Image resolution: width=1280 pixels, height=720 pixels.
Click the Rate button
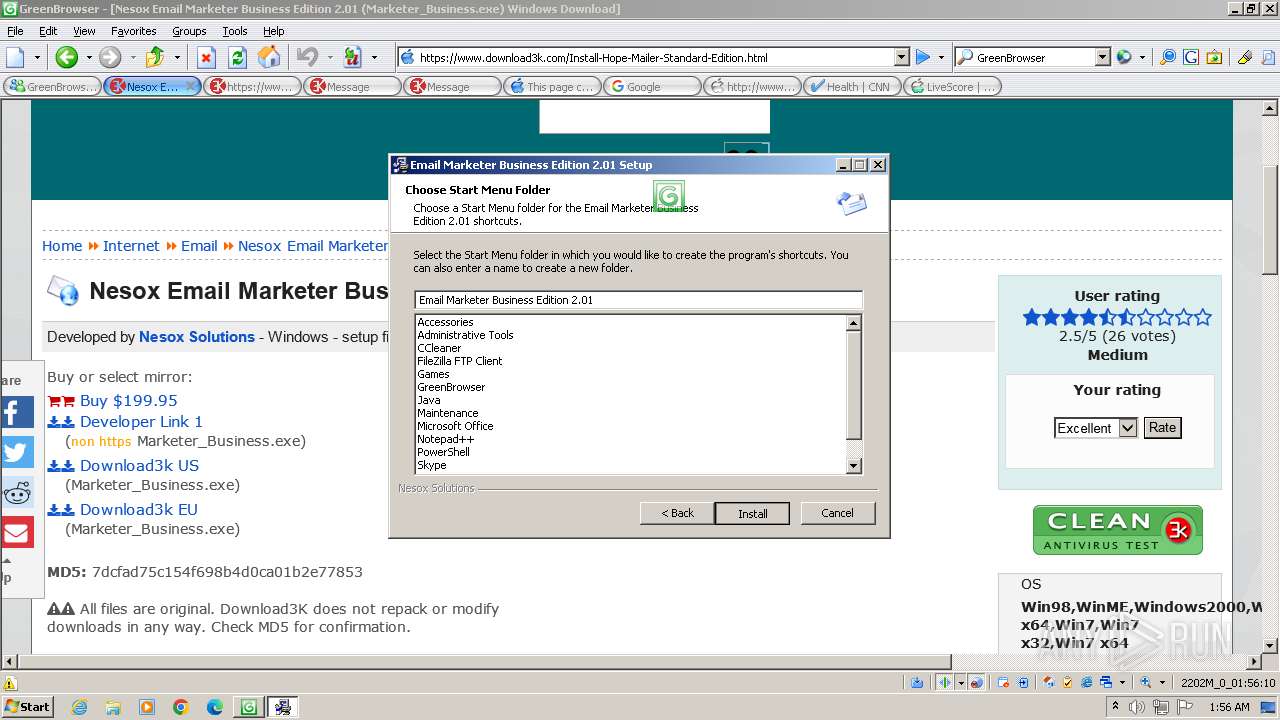click(x=1162, y=427)
